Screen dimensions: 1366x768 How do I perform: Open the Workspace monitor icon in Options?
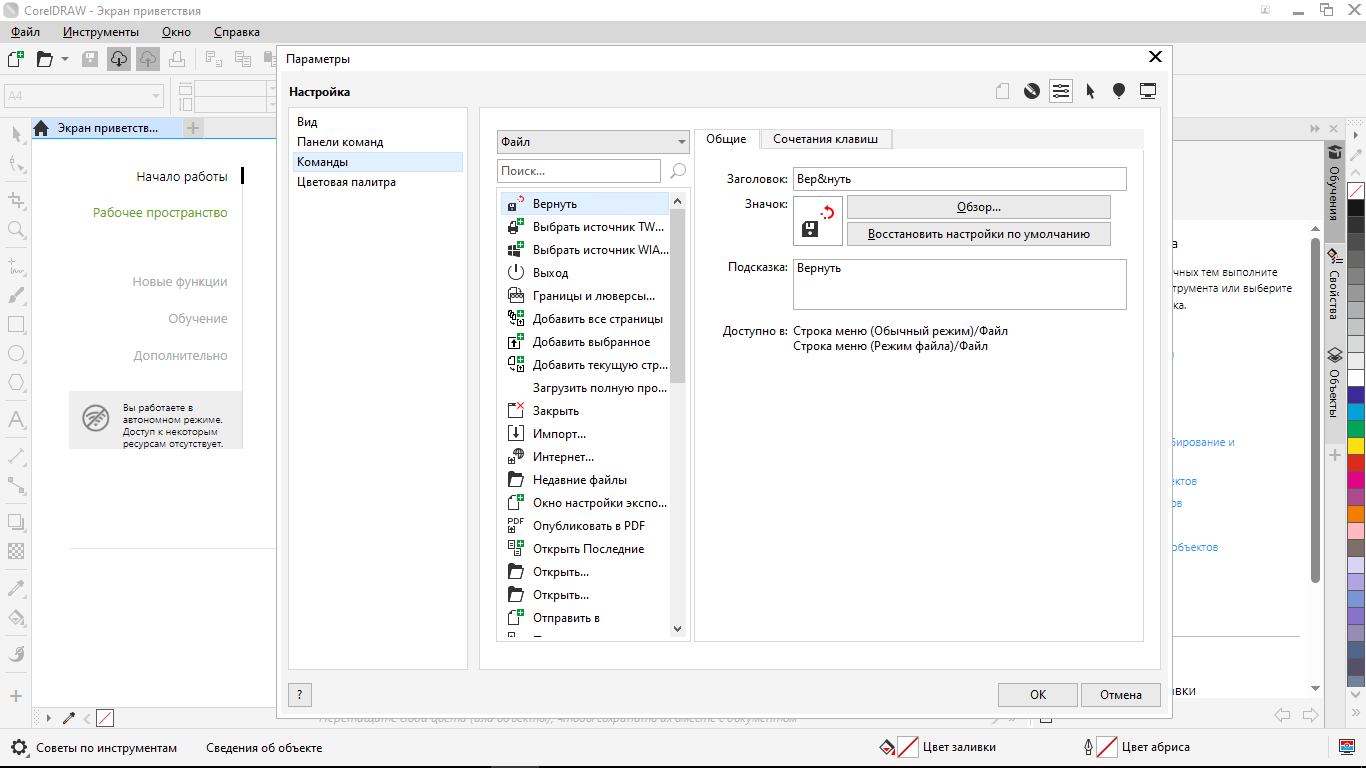[1148, 91]
